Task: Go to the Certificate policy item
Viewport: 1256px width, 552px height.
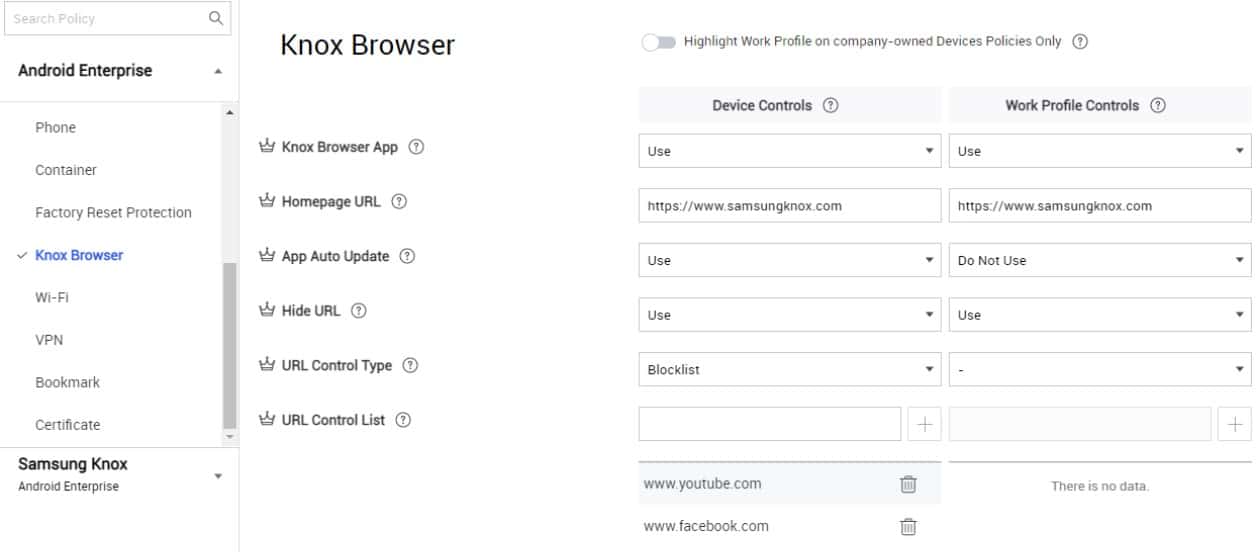Action: [68, 425]
